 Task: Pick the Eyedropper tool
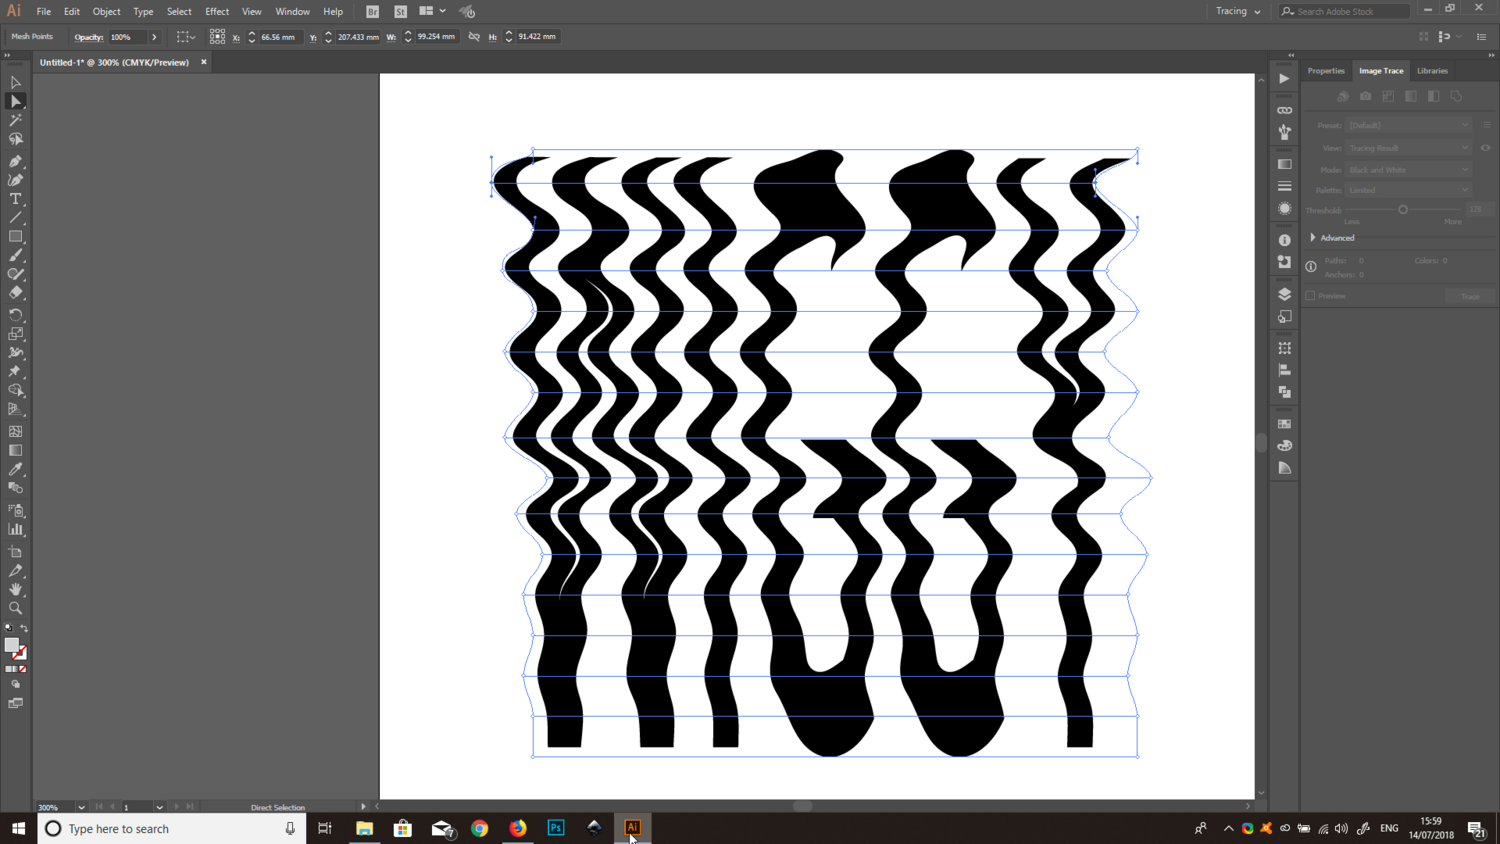coord(15,469)
